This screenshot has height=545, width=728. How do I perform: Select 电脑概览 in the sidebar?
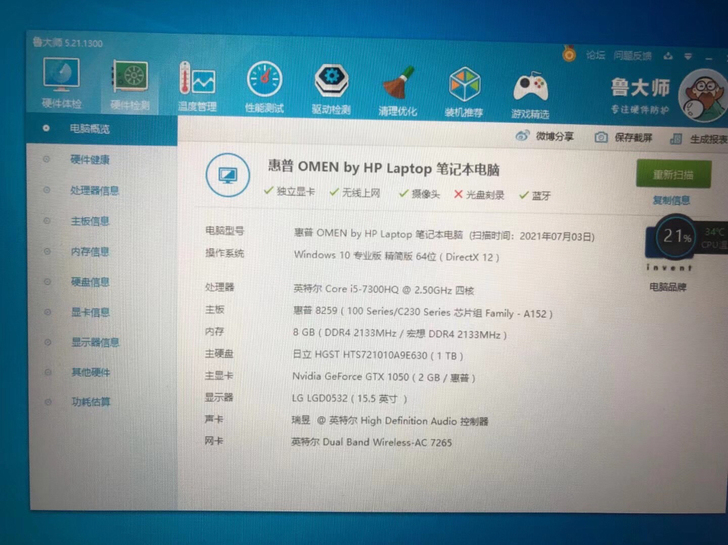tap(102, 129)
